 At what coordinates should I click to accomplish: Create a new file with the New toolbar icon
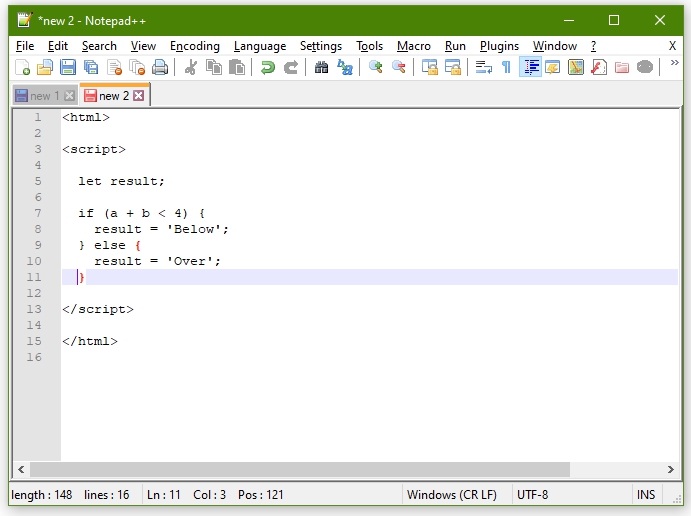(22, 67)
